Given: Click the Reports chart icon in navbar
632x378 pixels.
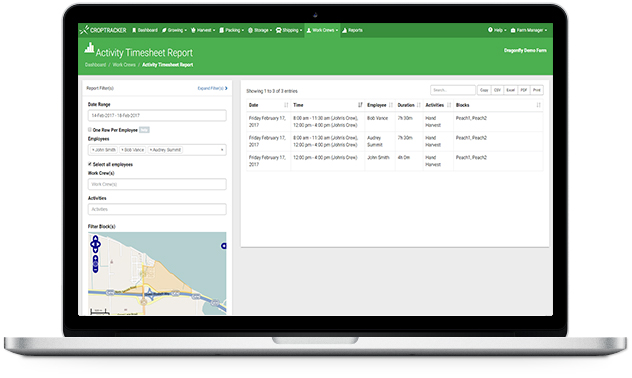Looking at the screenshot, I should (x=345, y=30).
